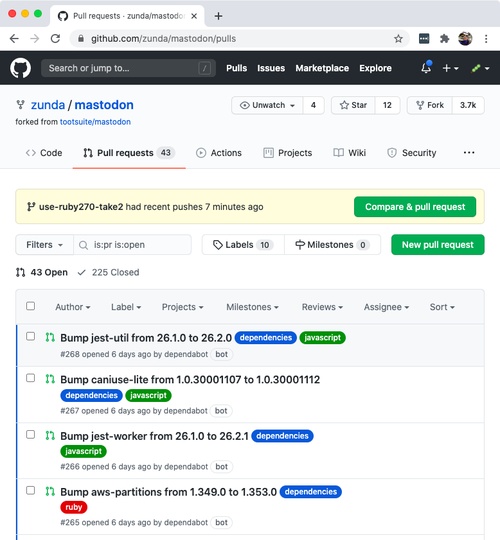Screen dimensions: 500x540
Task: Open tootsuite/mastodon upstream link
Action: tap(95, 122)
